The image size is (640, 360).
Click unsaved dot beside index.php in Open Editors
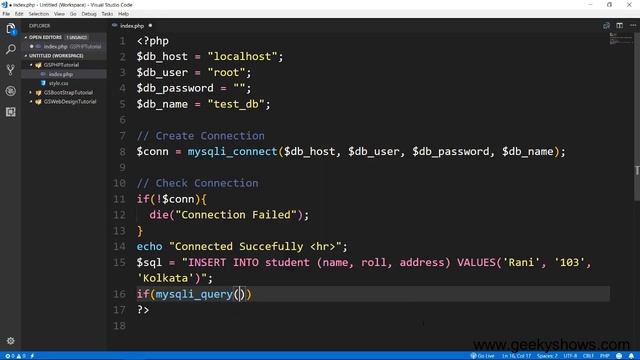[x=31, y=47]
